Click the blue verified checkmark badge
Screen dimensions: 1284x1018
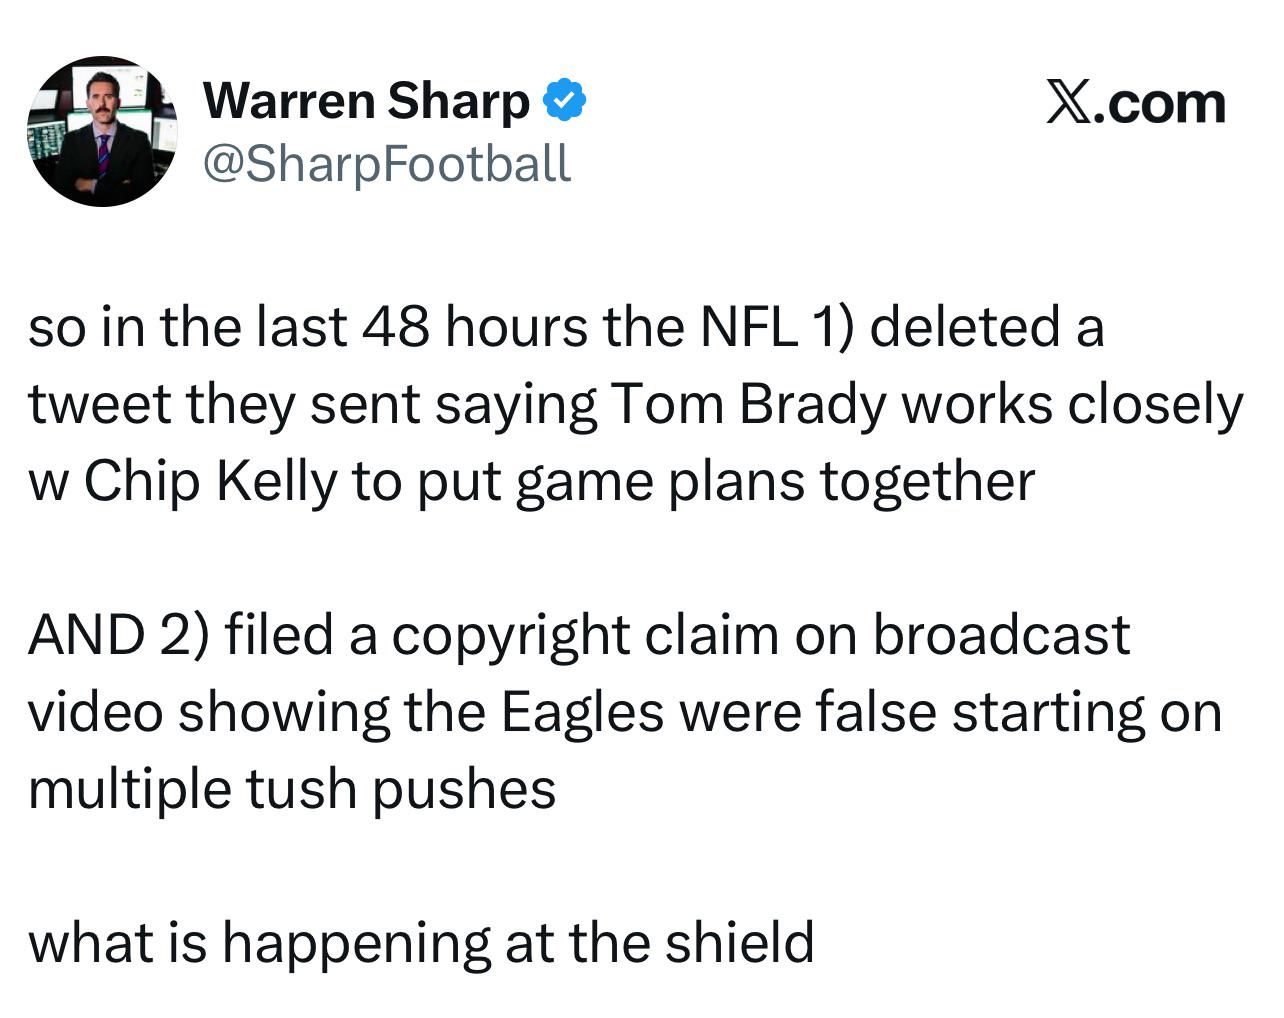tap(564, 101)
